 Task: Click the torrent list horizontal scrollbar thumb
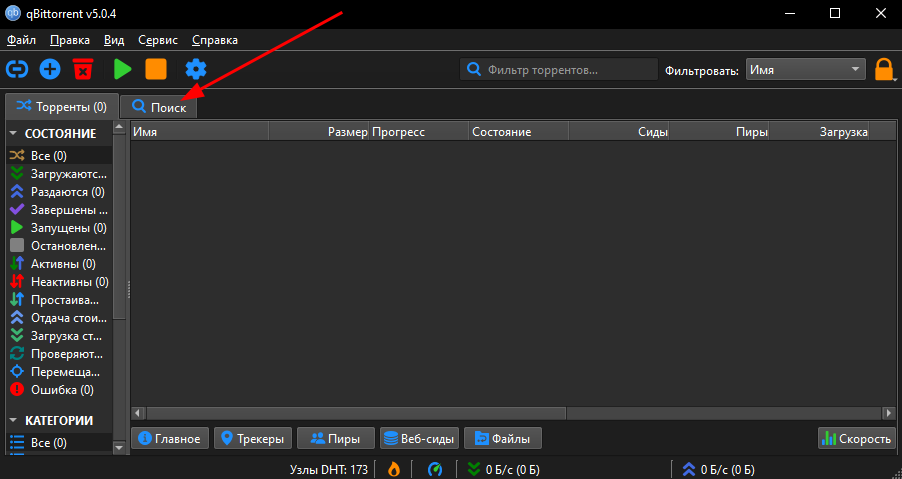click(356, 413)
